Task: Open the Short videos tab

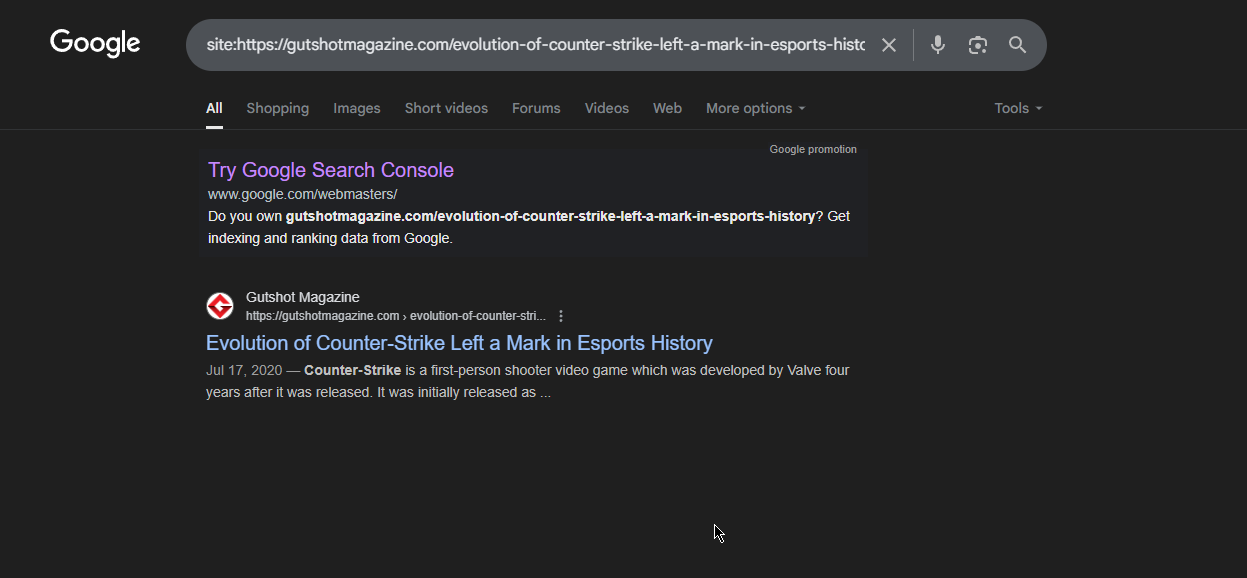Action: [x=446, y=108]
